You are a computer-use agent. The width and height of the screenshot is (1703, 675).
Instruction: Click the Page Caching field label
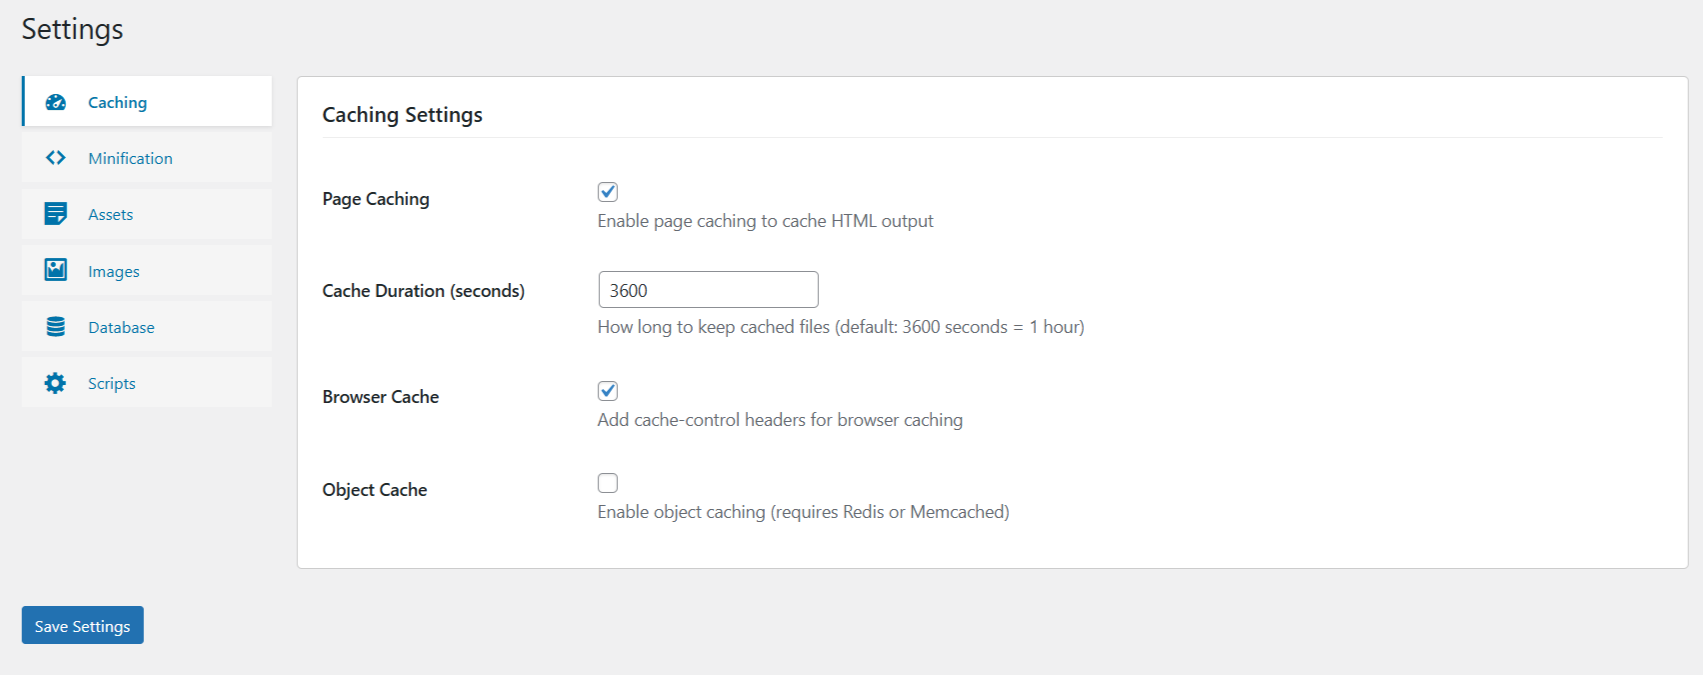pyautogui.click(x=376, y=199)
